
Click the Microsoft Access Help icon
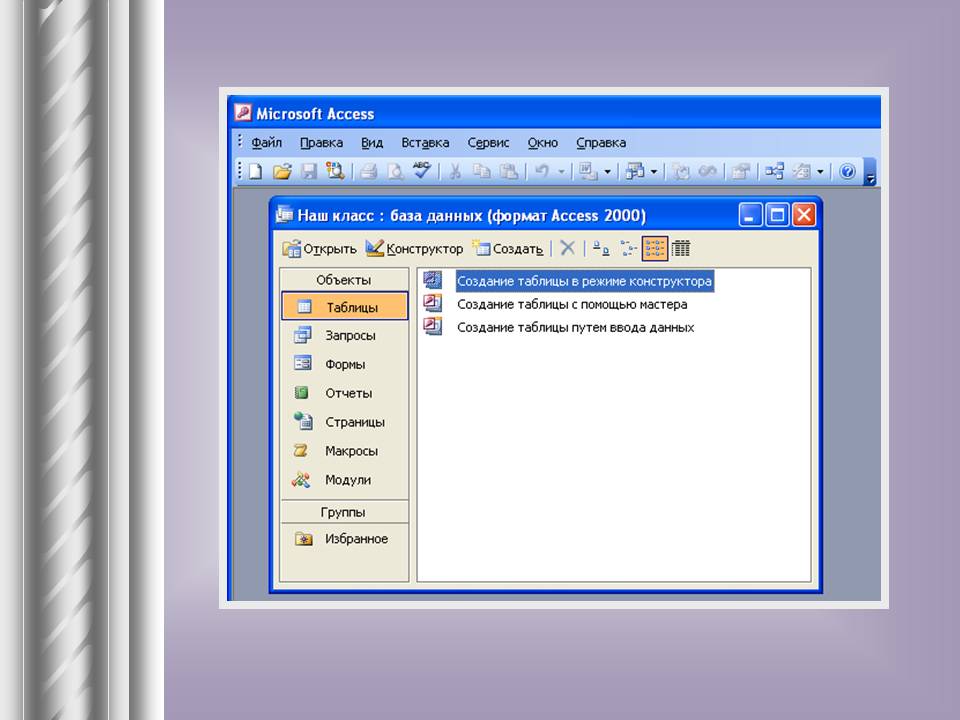(847, 172)
